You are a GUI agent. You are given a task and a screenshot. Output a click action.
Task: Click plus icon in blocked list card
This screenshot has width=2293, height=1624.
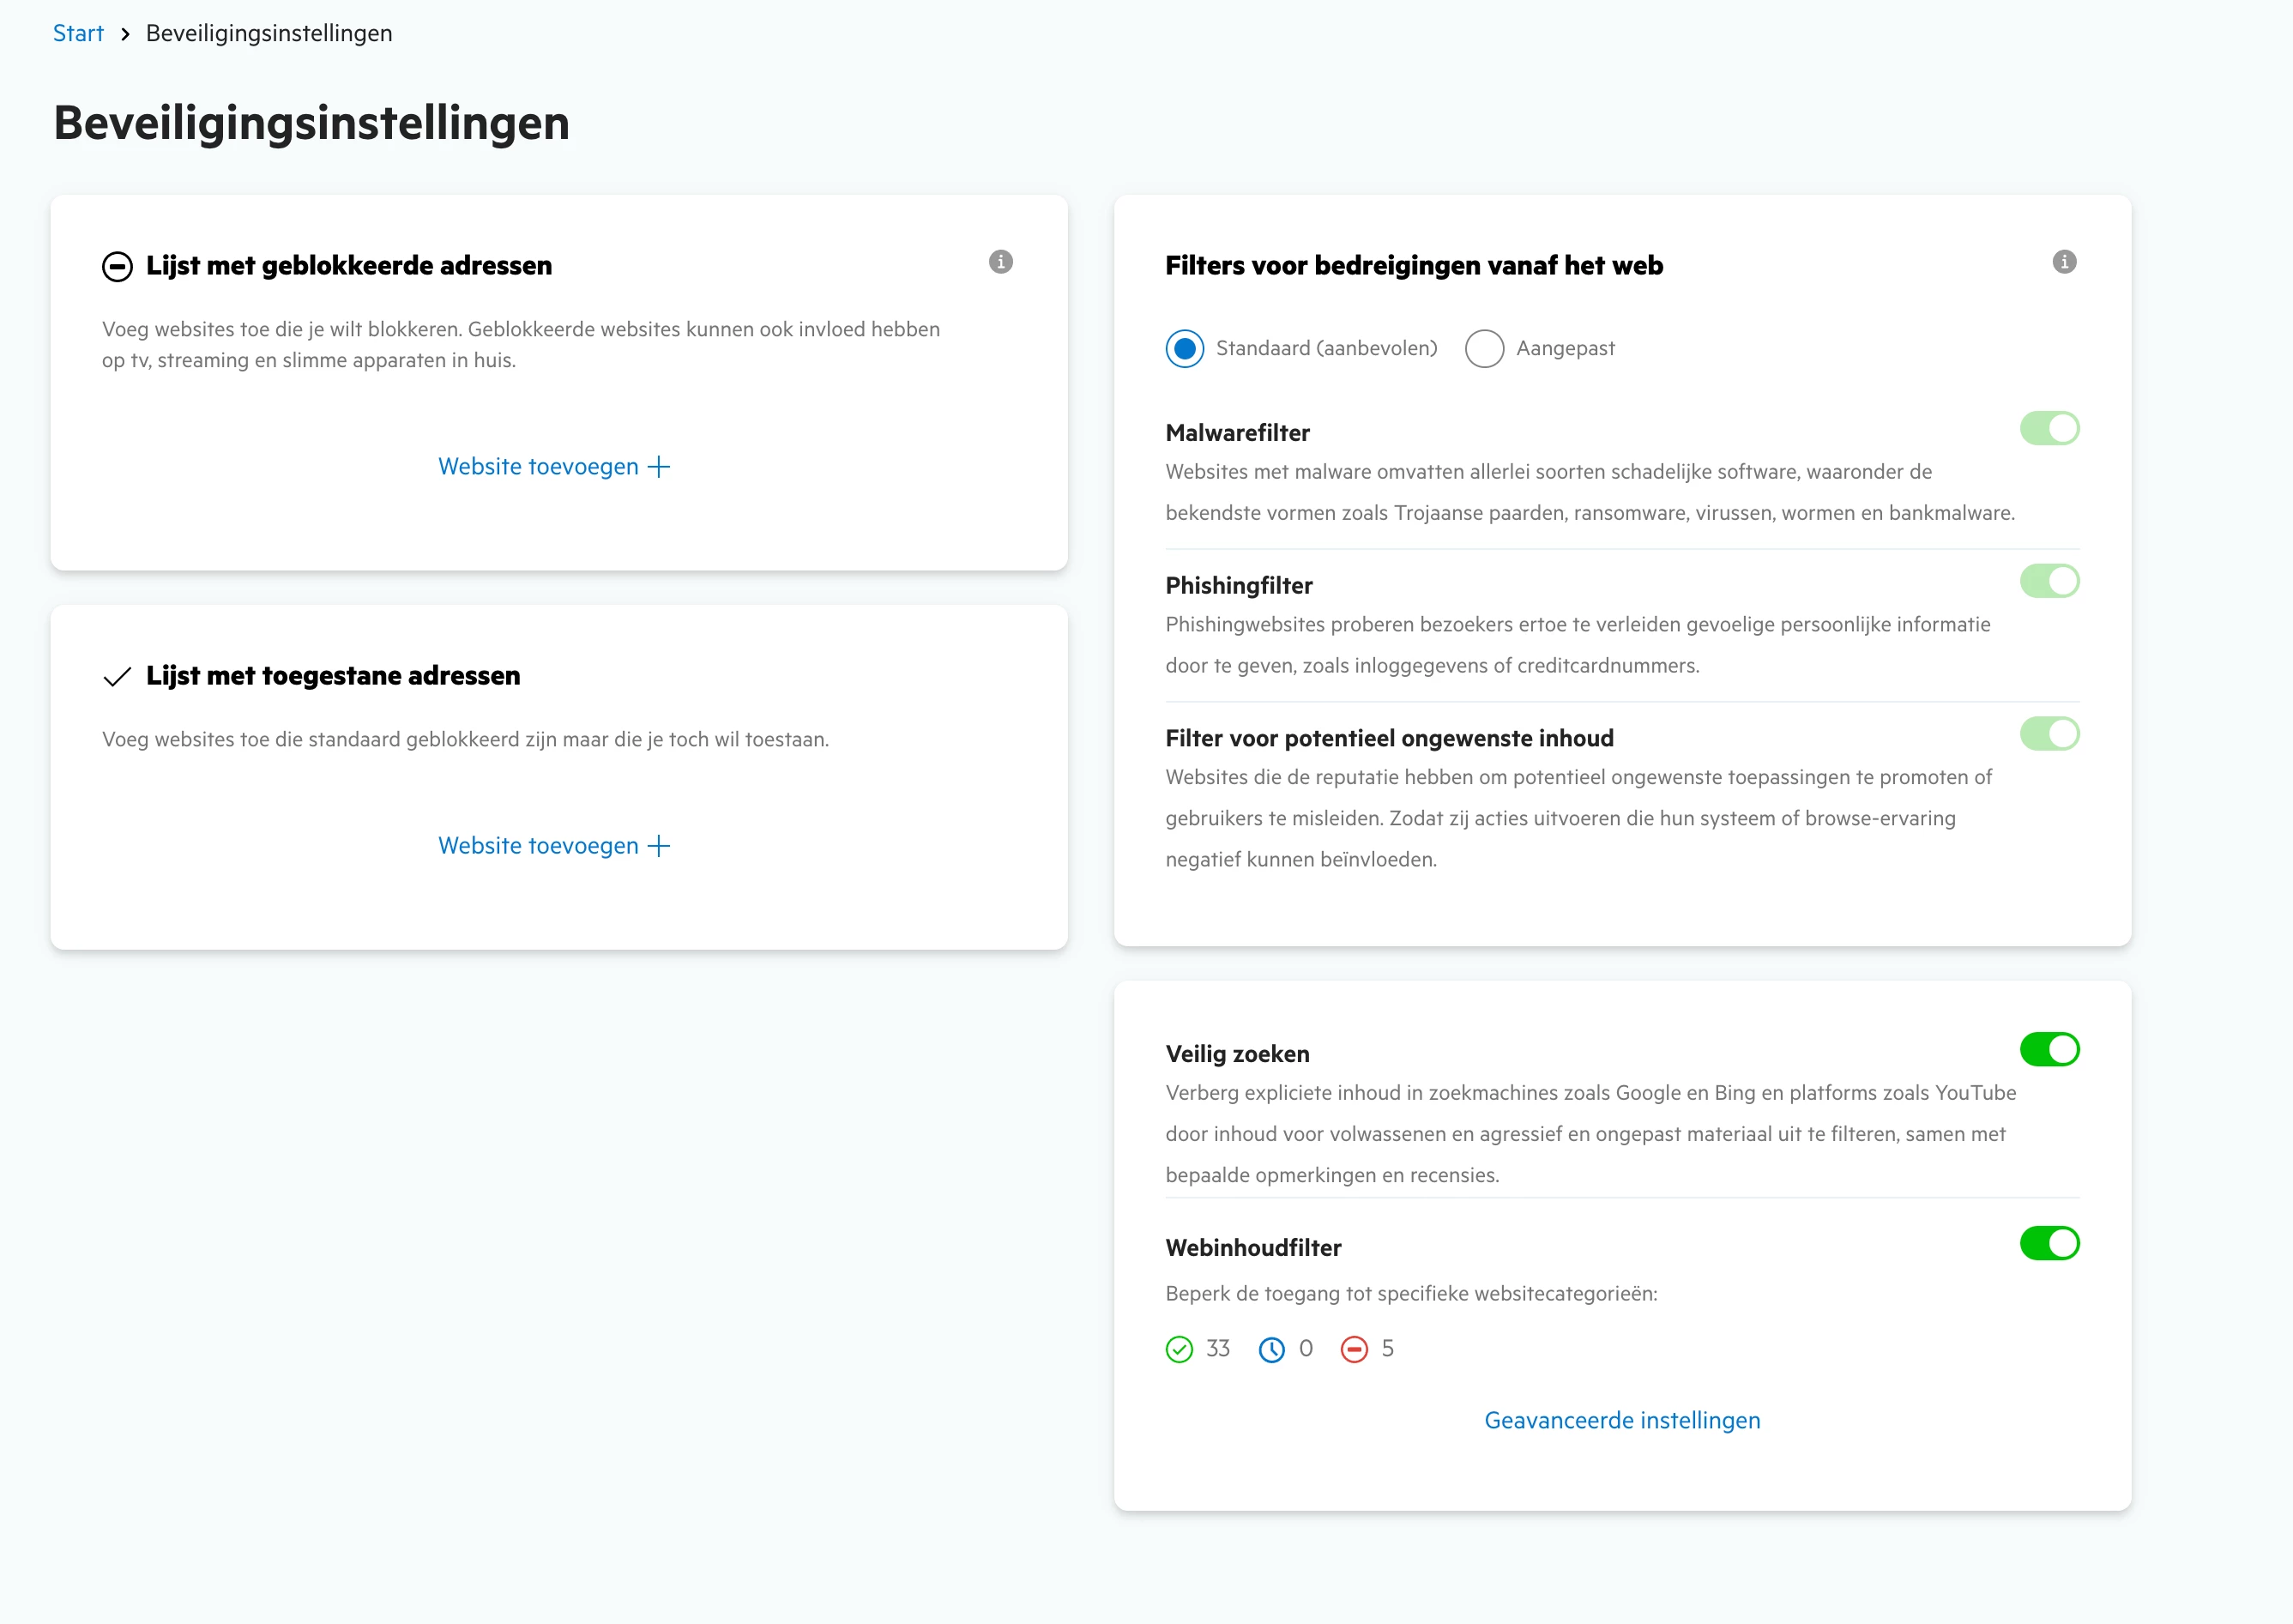point(658,467)
